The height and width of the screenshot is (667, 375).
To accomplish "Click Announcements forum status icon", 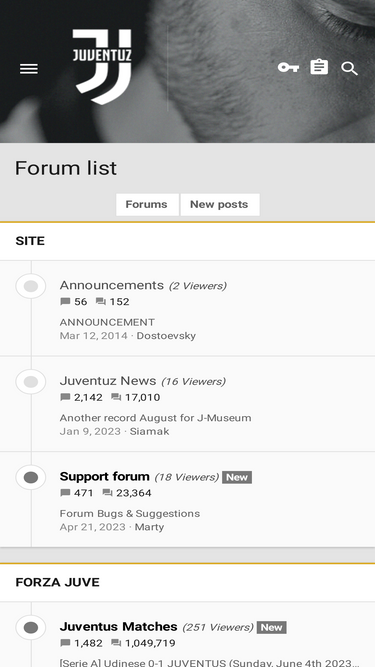I will [31, 286].
